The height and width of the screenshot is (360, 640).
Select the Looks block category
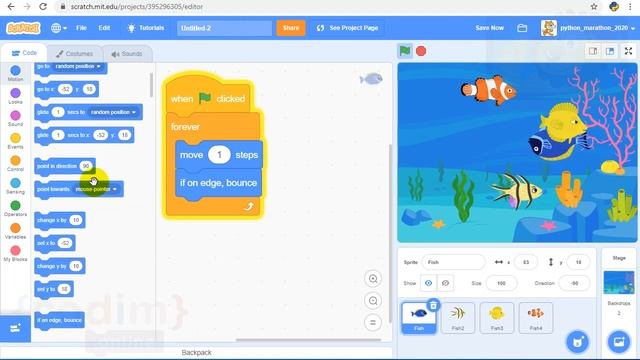pyautogui.click(x=16, y=96)
